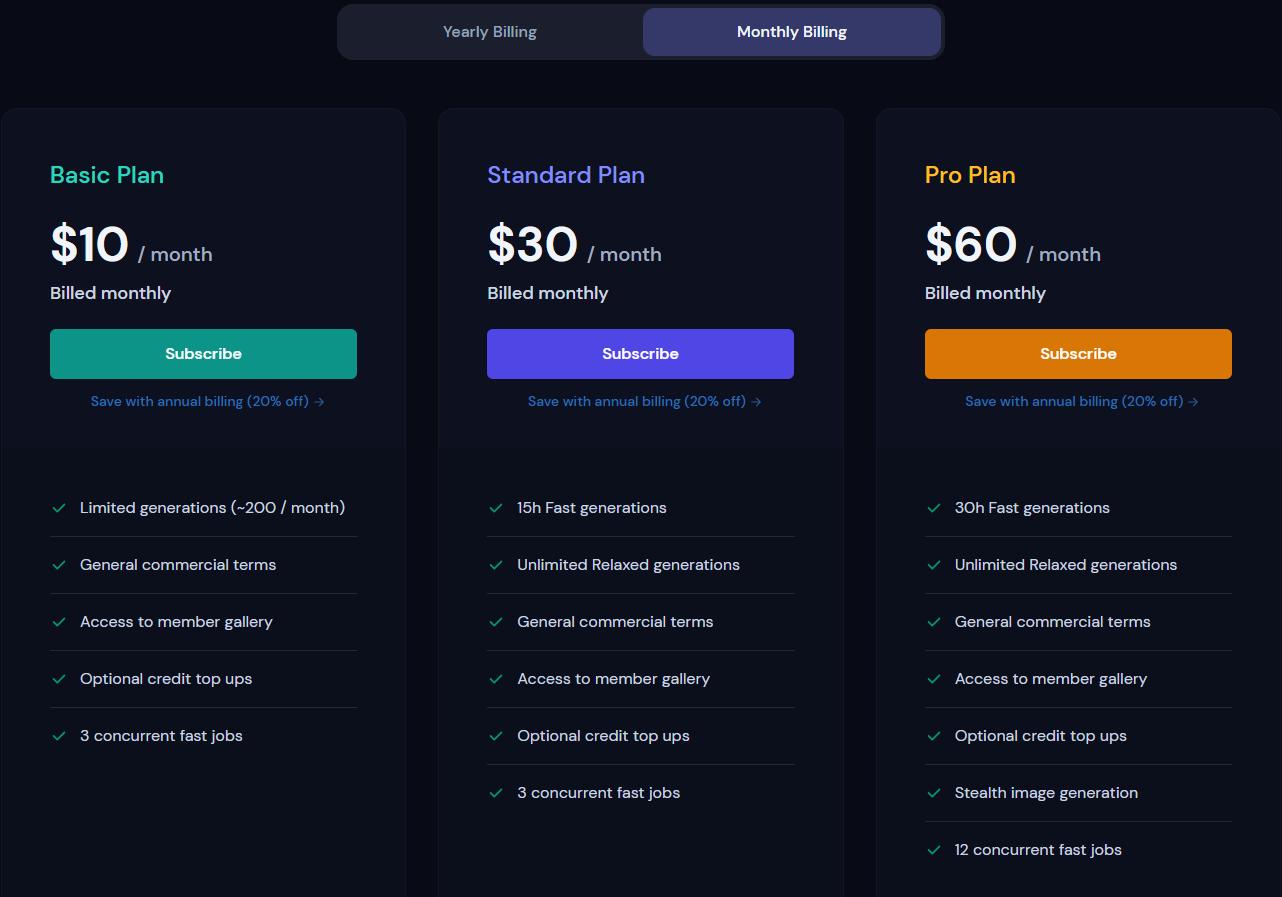Click checkmark next to Basic Optional credit top ups

[x=59, y=679]
